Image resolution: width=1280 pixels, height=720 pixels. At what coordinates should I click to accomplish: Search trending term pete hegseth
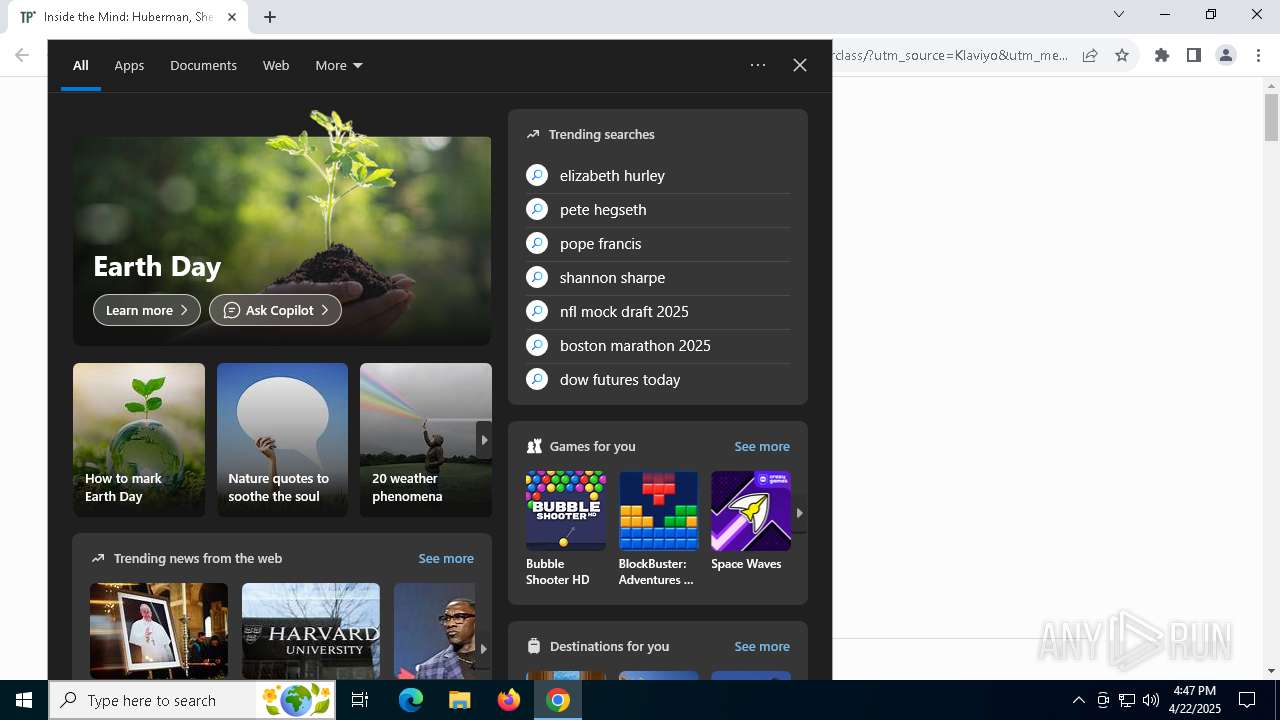coord(658,209)
